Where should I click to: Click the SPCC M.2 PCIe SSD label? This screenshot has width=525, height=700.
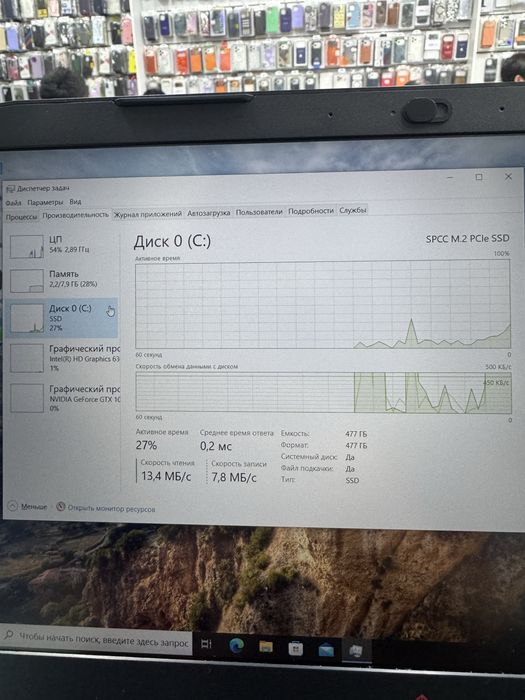(467, 238)
